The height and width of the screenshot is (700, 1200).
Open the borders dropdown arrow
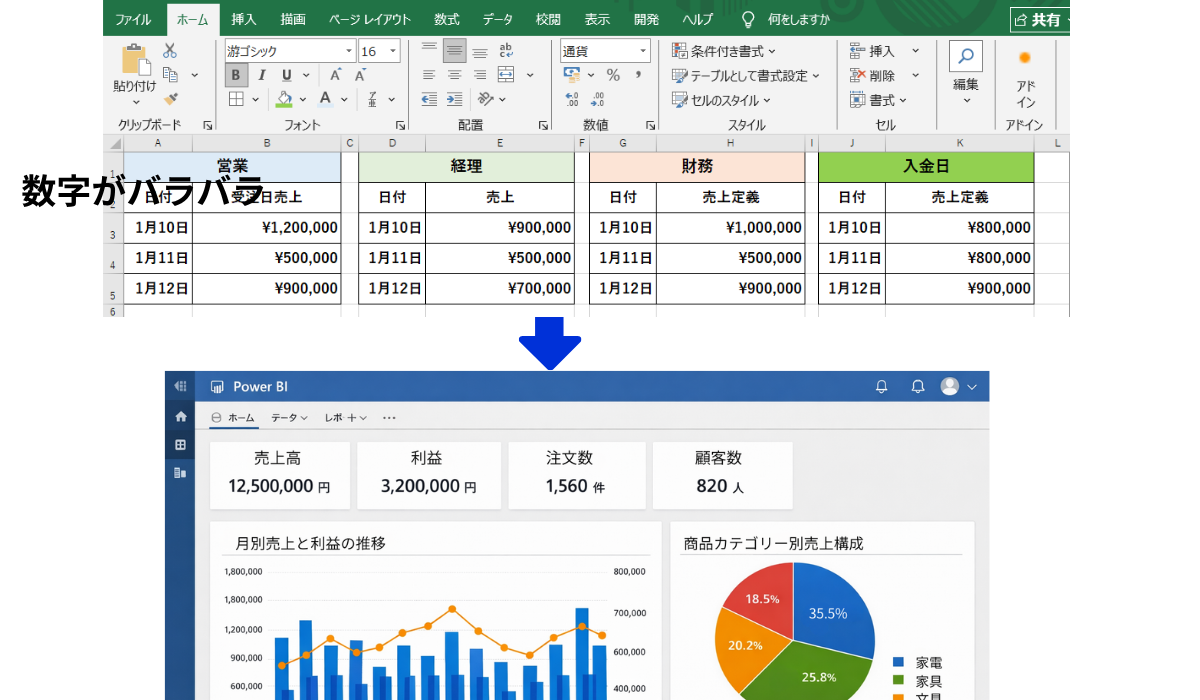[255, 99]
